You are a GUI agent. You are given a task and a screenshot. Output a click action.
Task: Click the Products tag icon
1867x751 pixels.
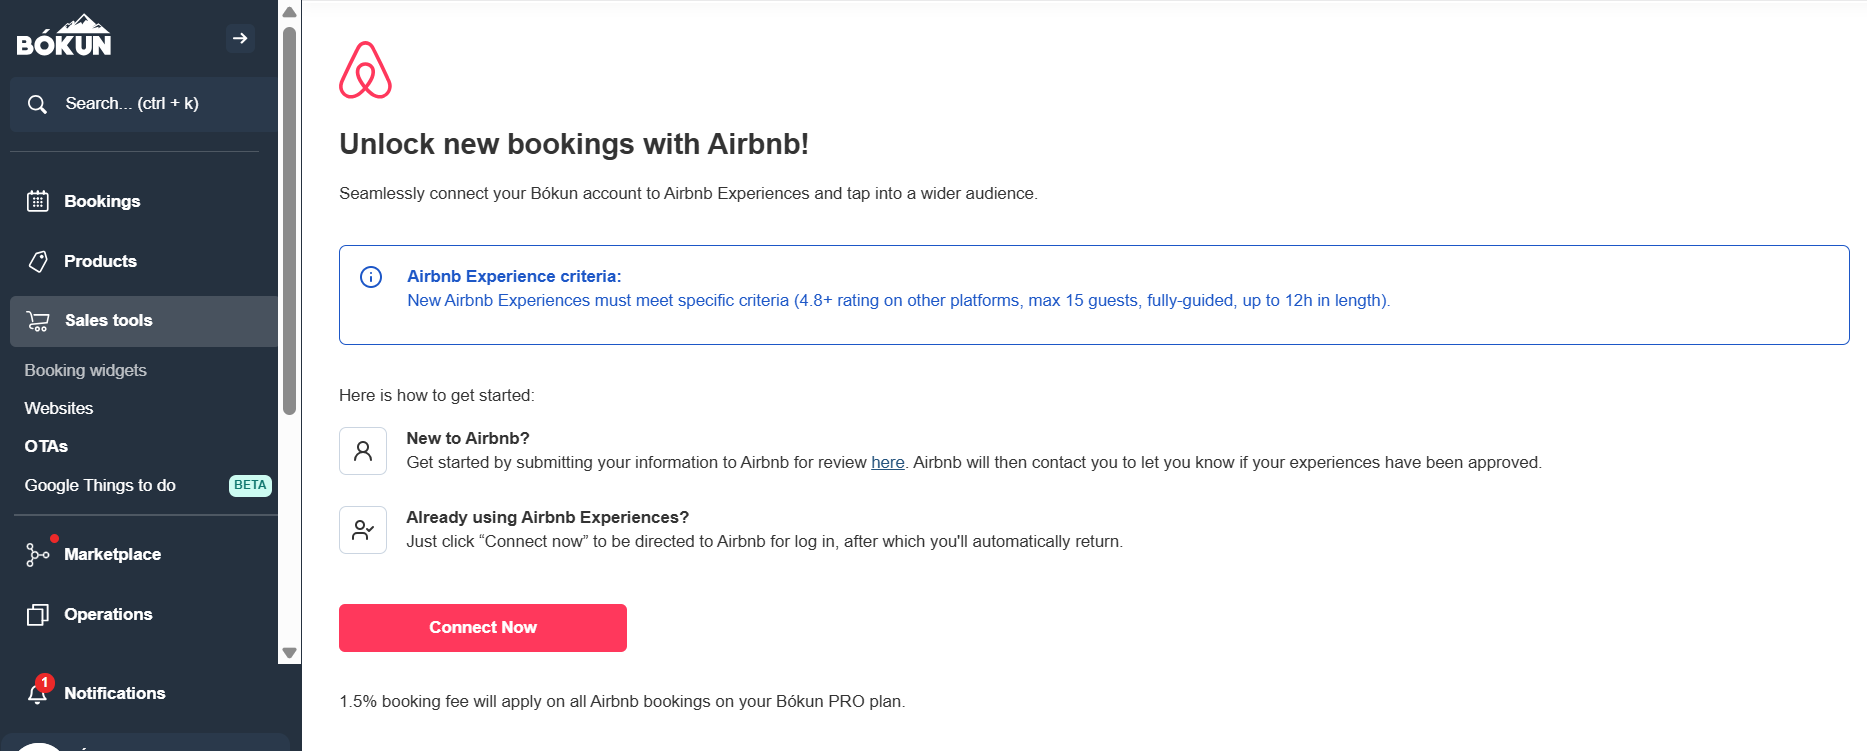pyautogui.click(x=38, y=261)
